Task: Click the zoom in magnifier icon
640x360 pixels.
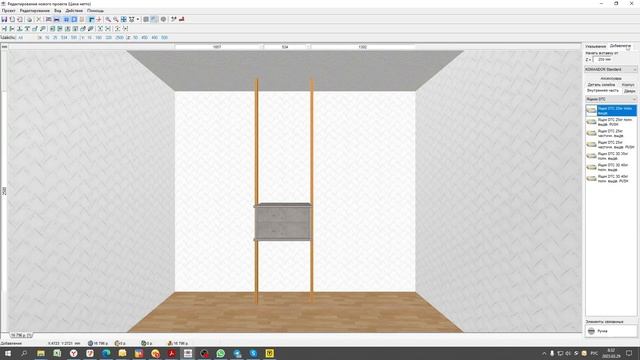Action: (108, 19)
